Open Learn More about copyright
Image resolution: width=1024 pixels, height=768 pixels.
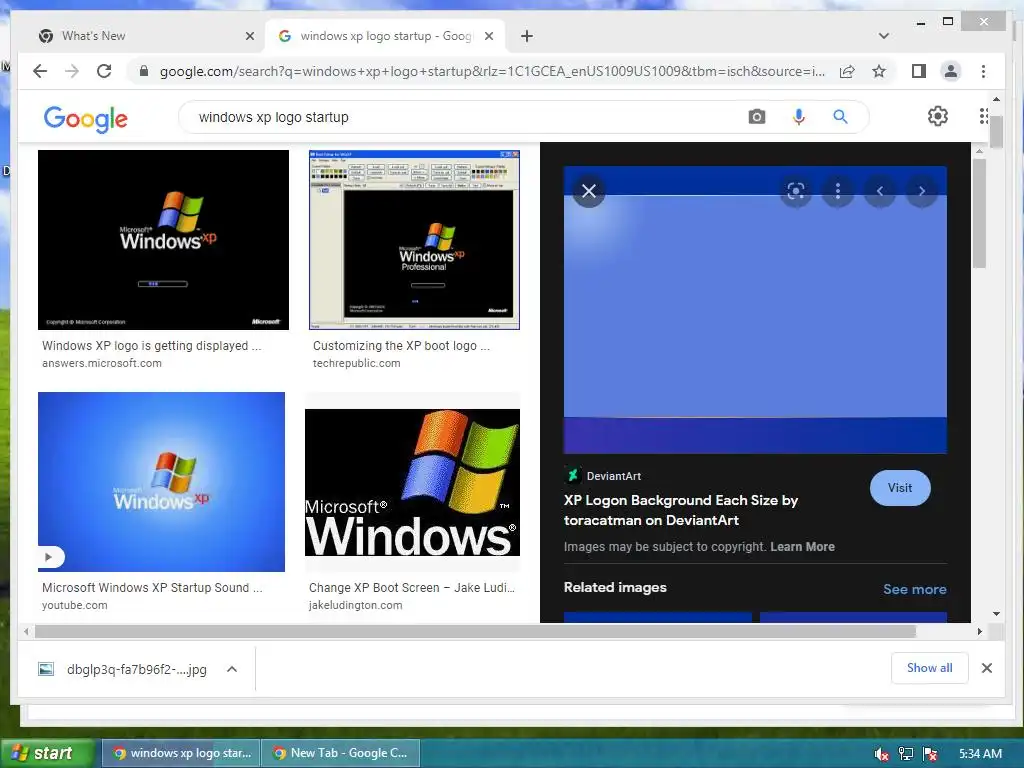(x=802, y=547)
